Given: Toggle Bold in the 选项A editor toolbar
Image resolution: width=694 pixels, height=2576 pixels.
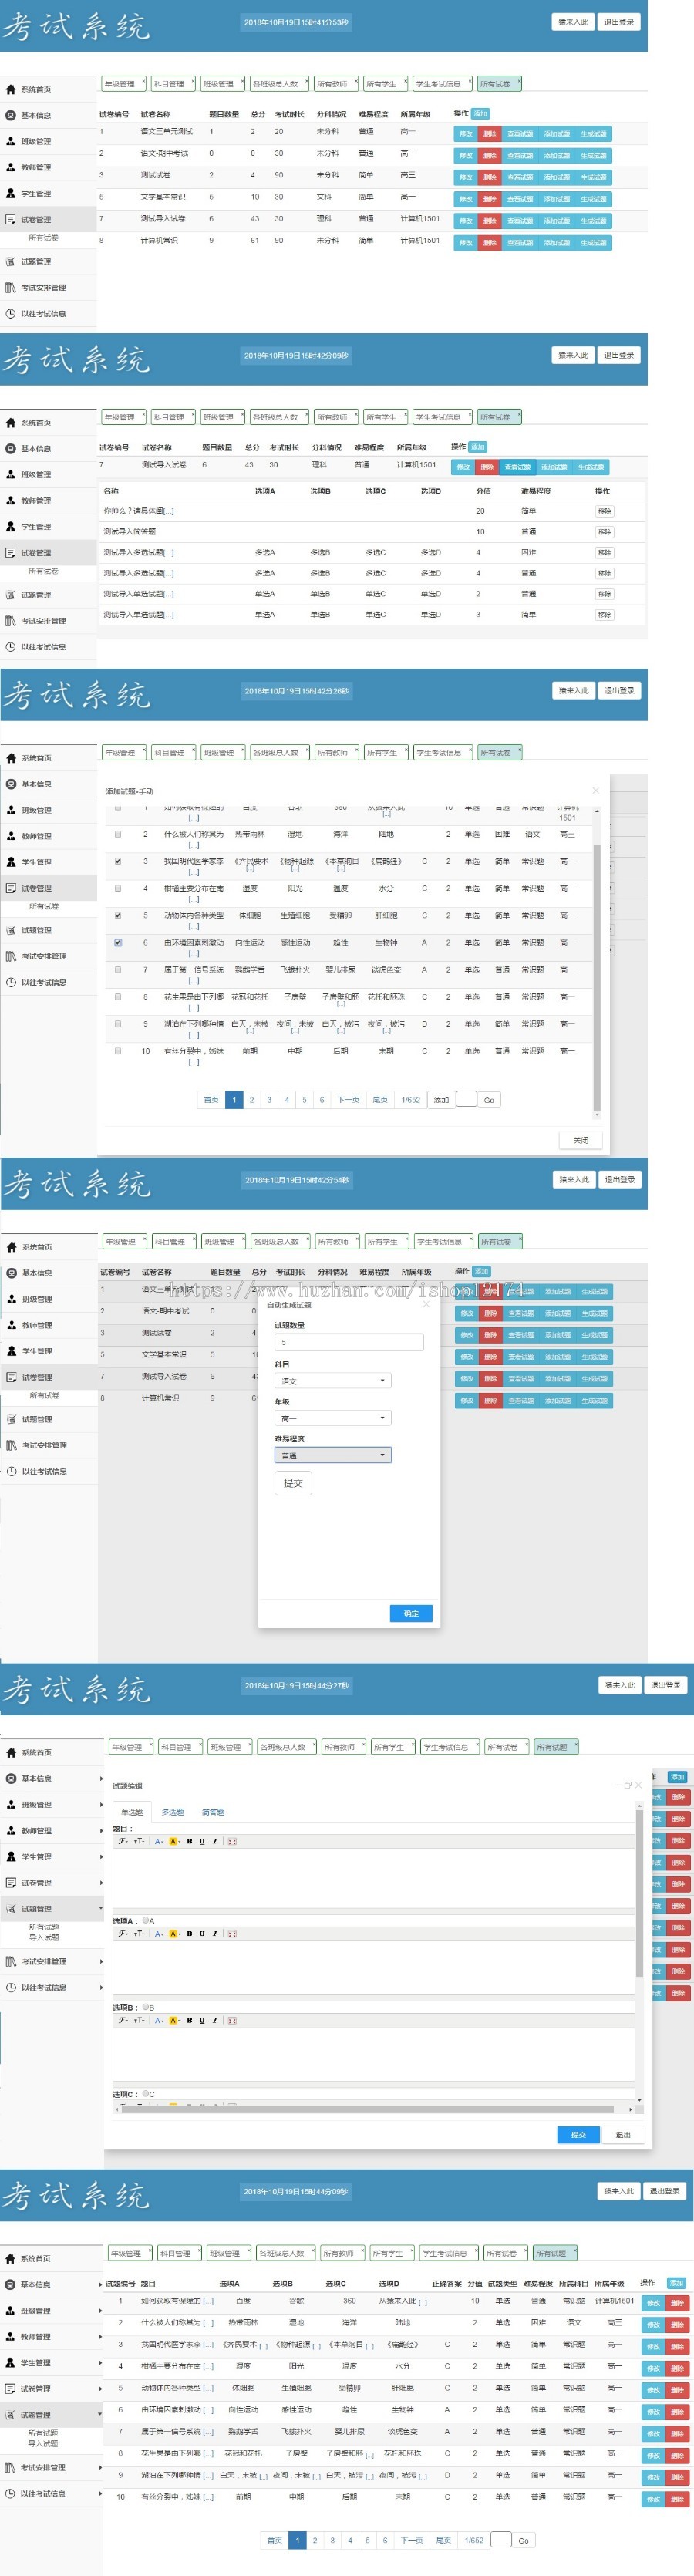Looking at the screenshot, I should point(189,1934).
